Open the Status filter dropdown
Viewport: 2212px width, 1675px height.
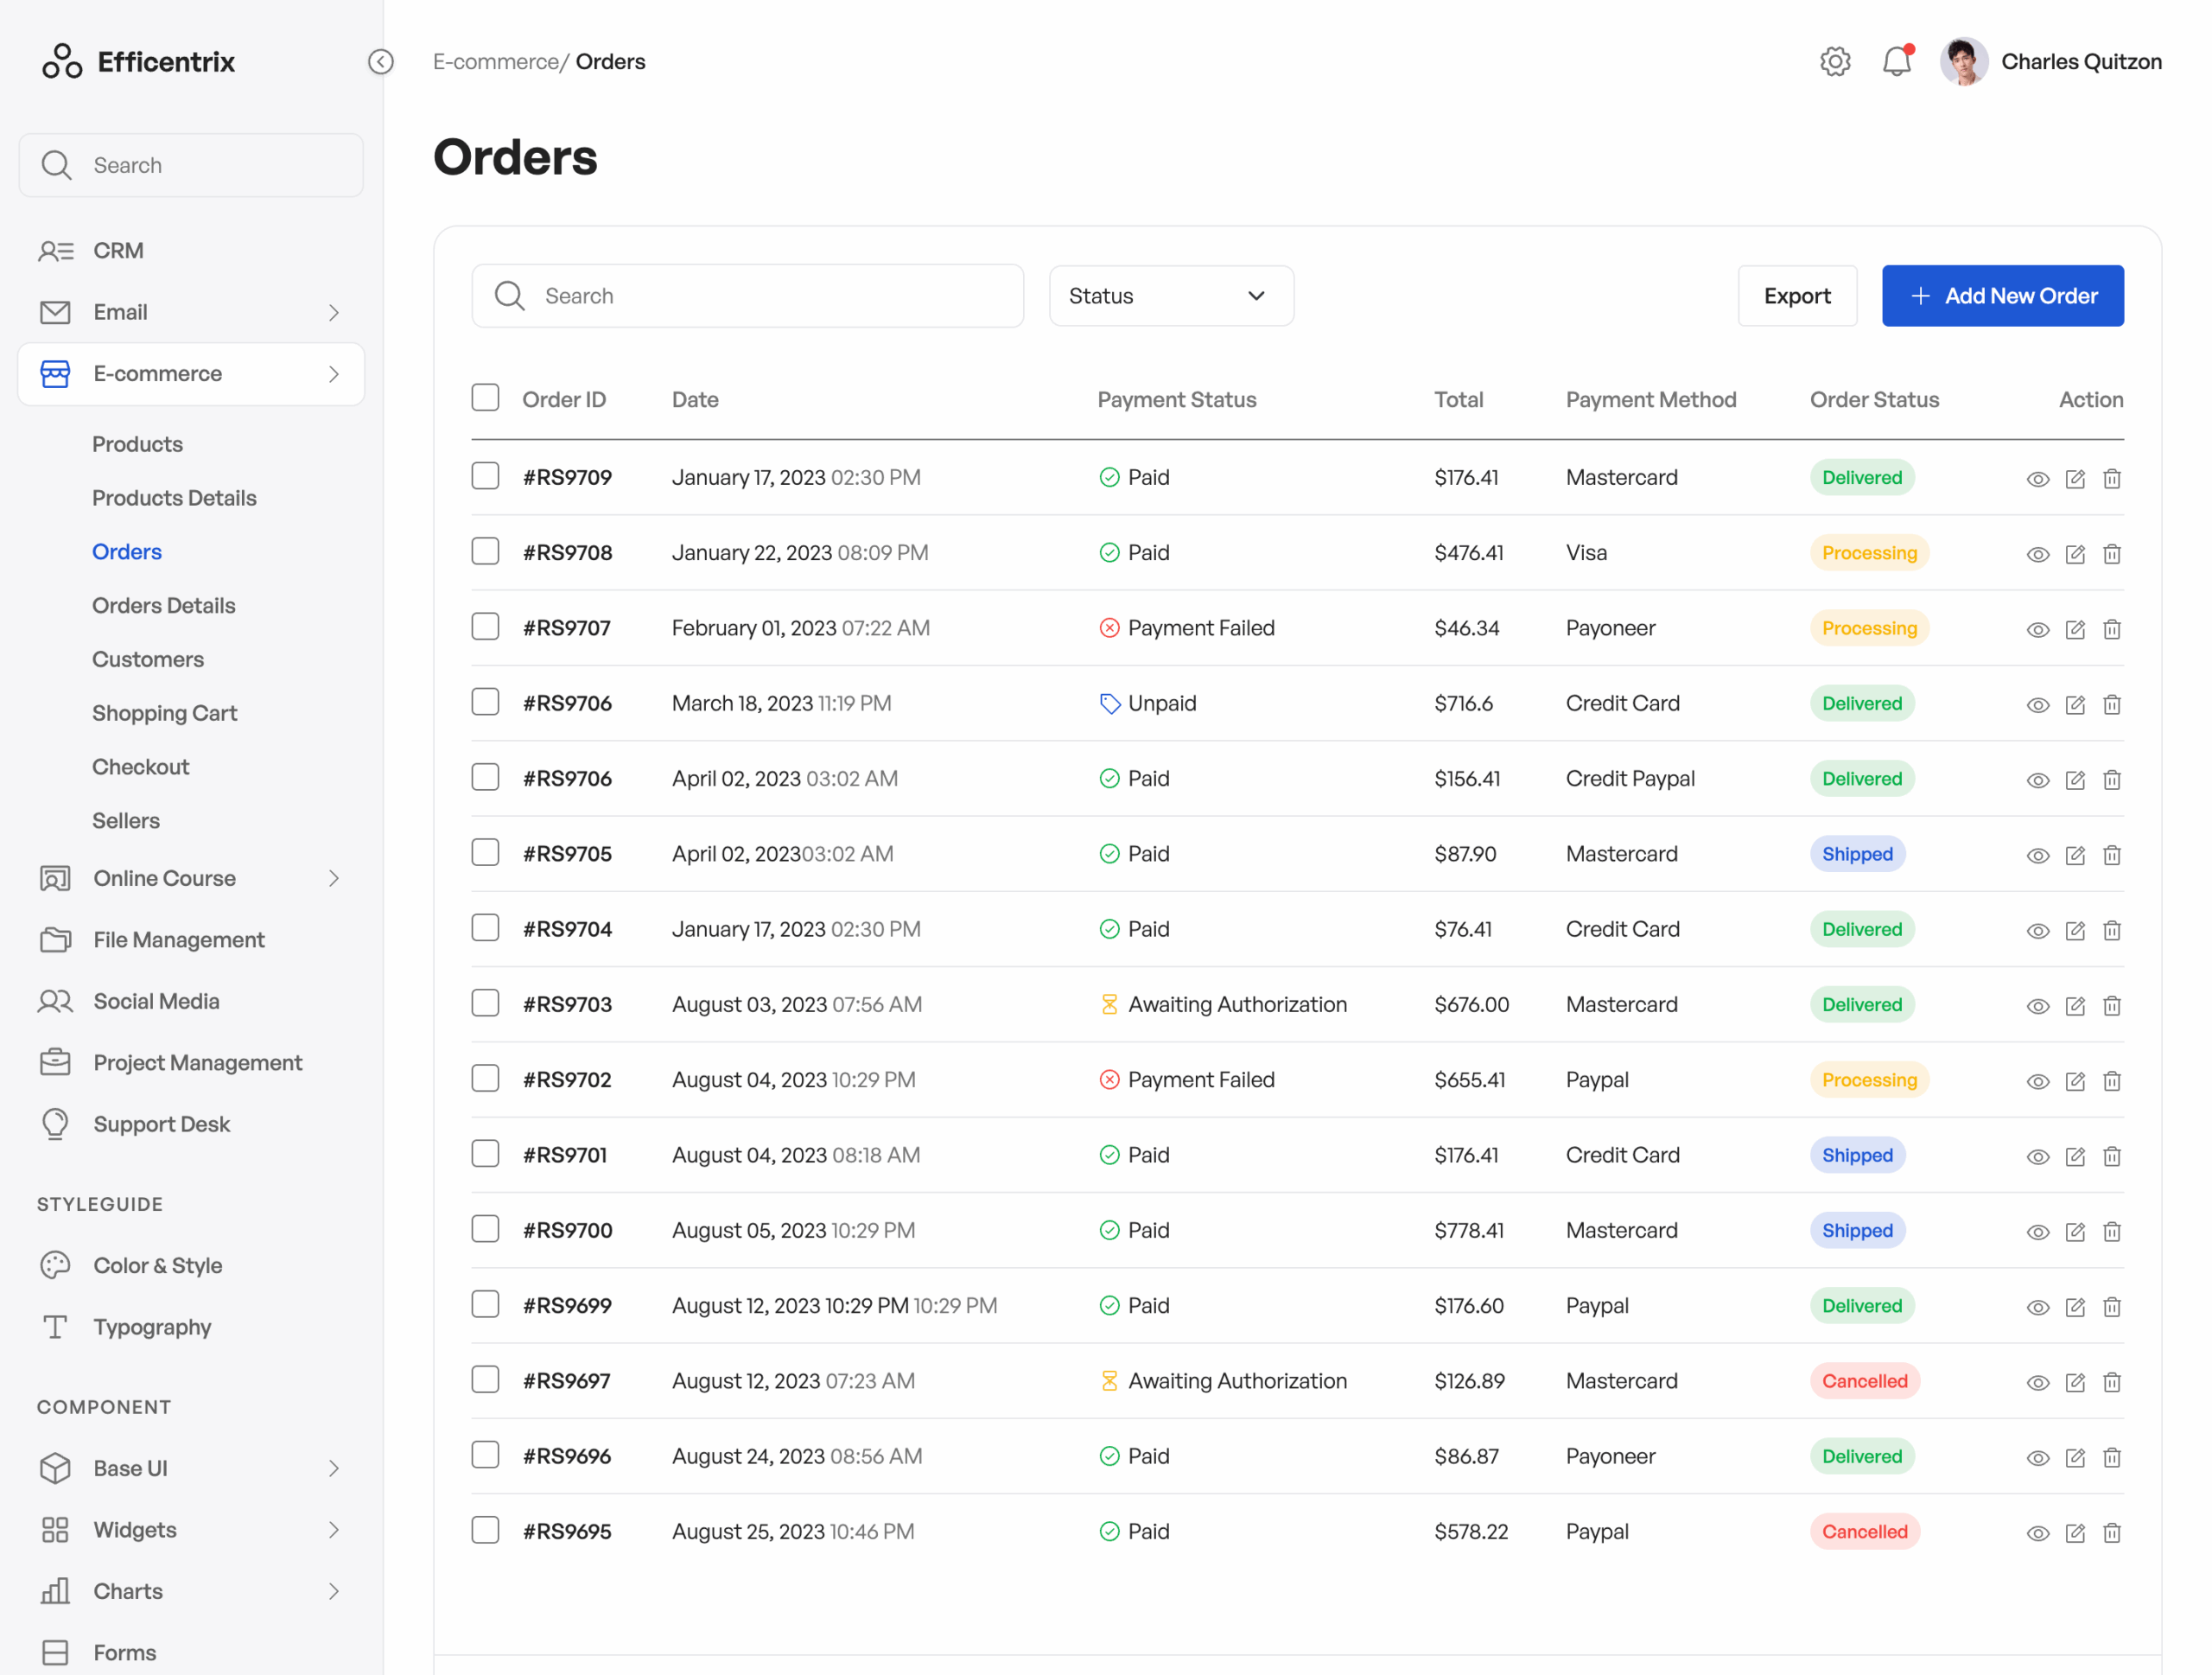point(1171,295)
